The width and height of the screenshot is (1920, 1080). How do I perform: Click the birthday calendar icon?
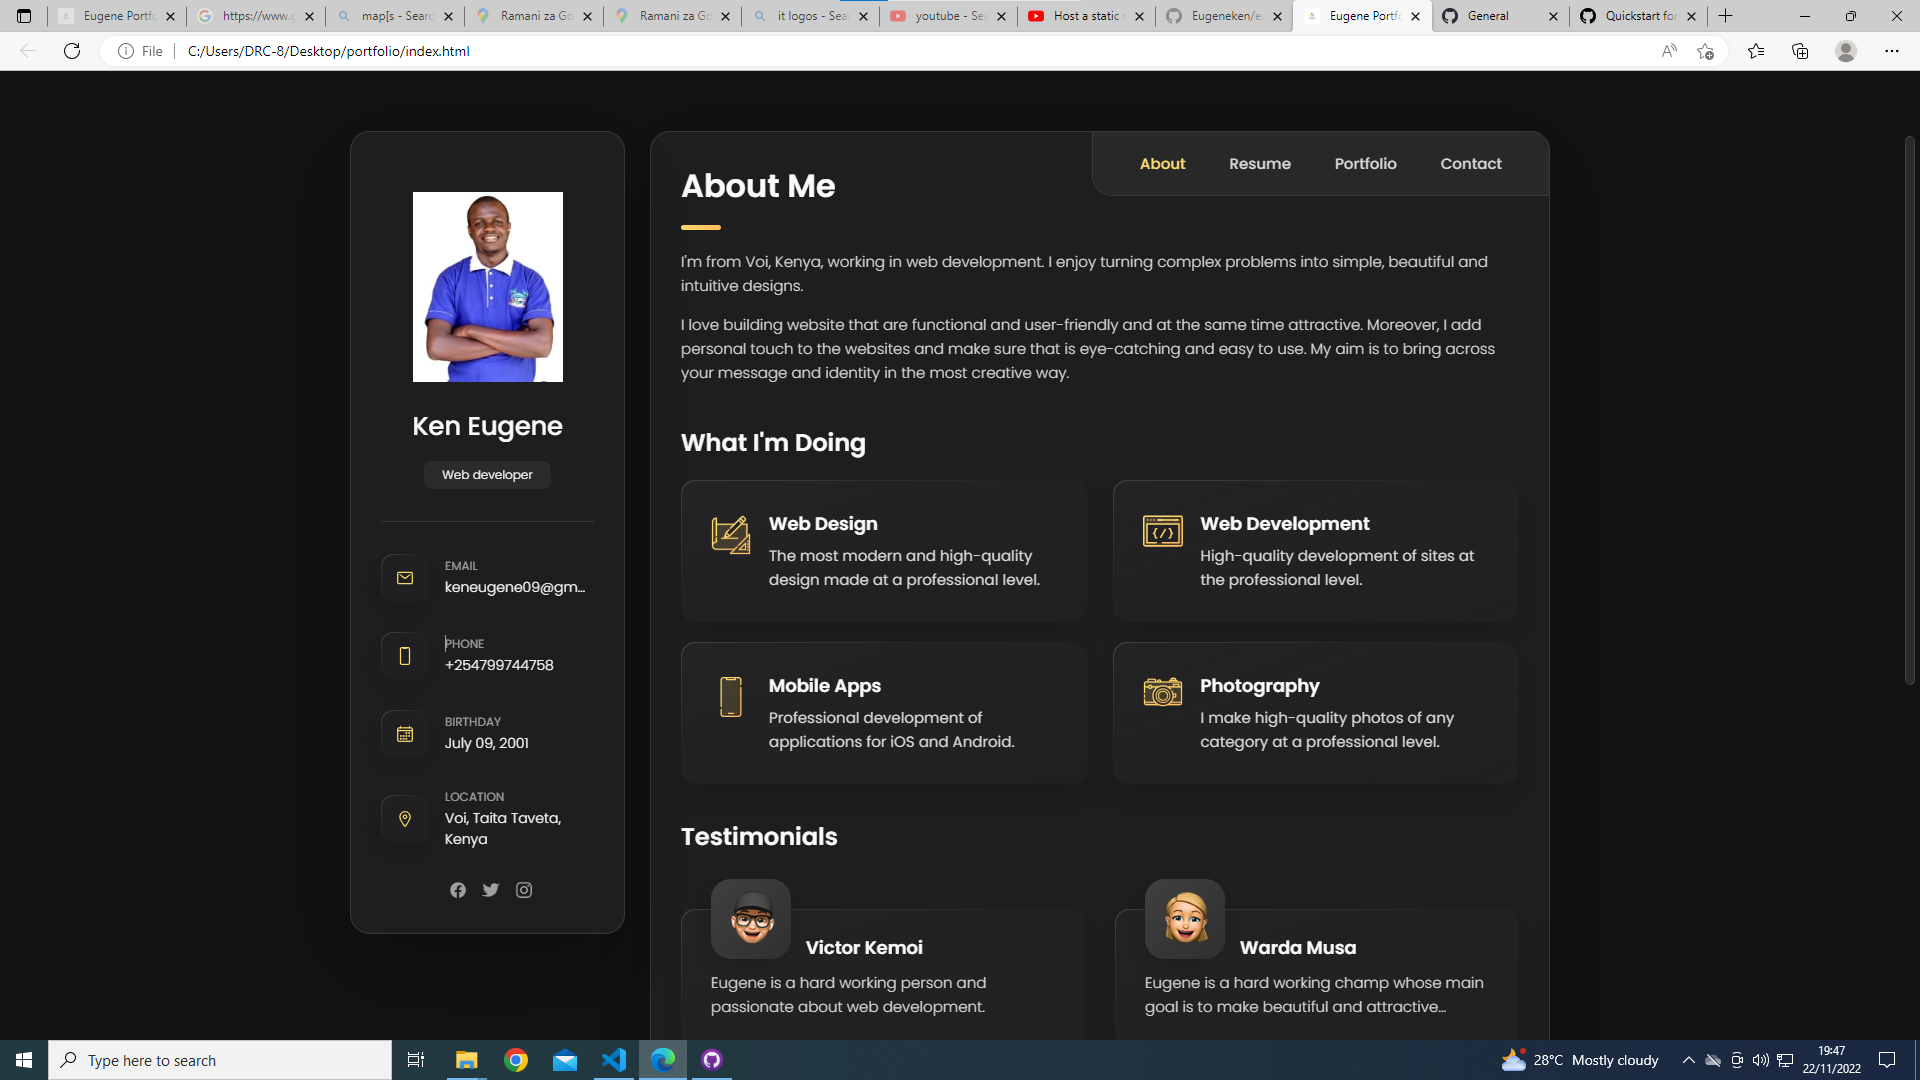[x=405, y=734]
